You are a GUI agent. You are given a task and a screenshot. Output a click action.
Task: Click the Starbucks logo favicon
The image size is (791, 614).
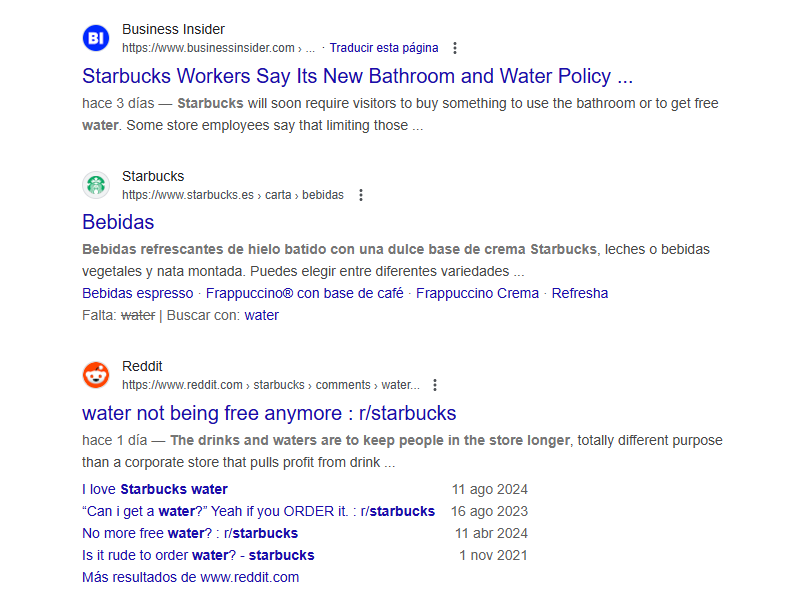(x=96, y=185)
